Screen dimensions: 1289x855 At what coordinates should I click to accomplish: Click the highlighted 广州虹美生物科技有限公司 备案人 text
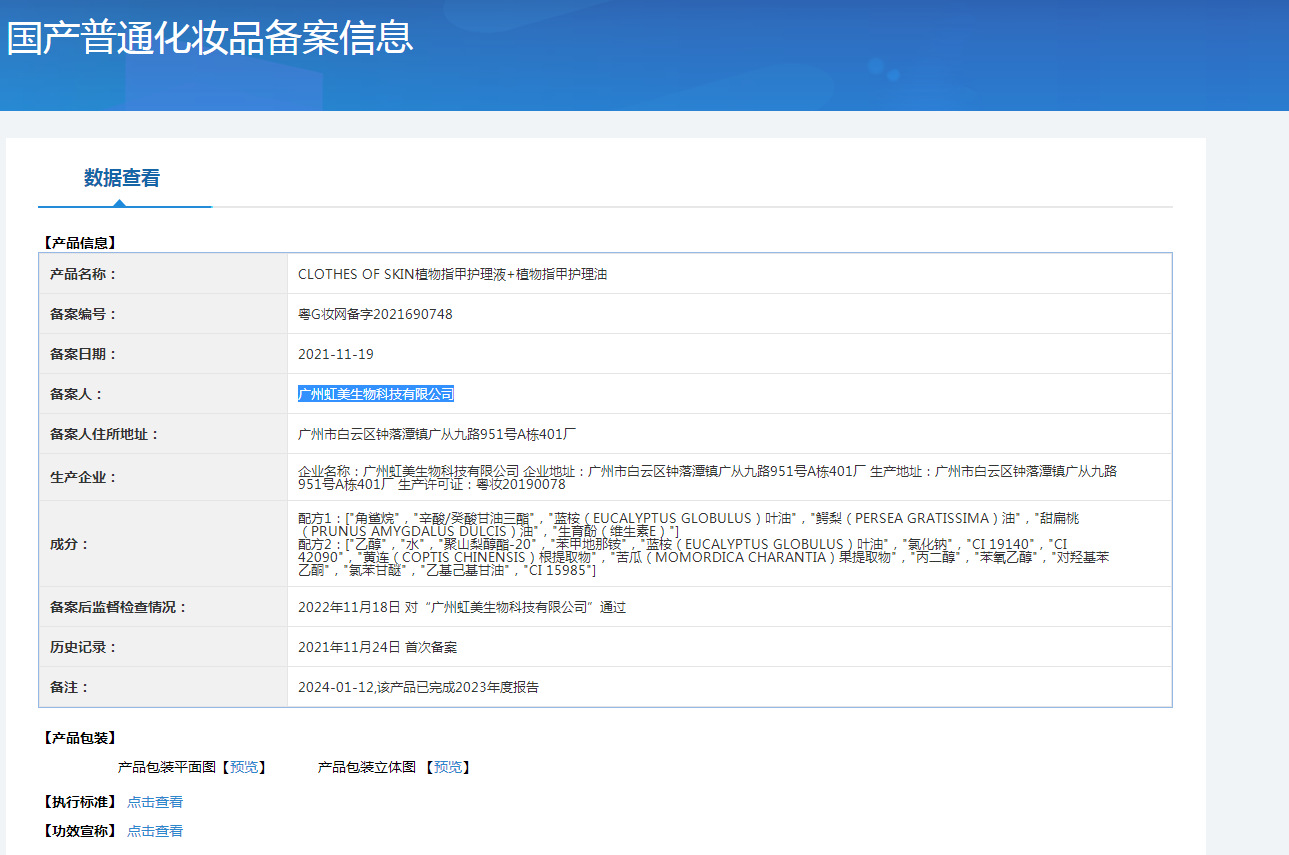[x=376, y=394]
